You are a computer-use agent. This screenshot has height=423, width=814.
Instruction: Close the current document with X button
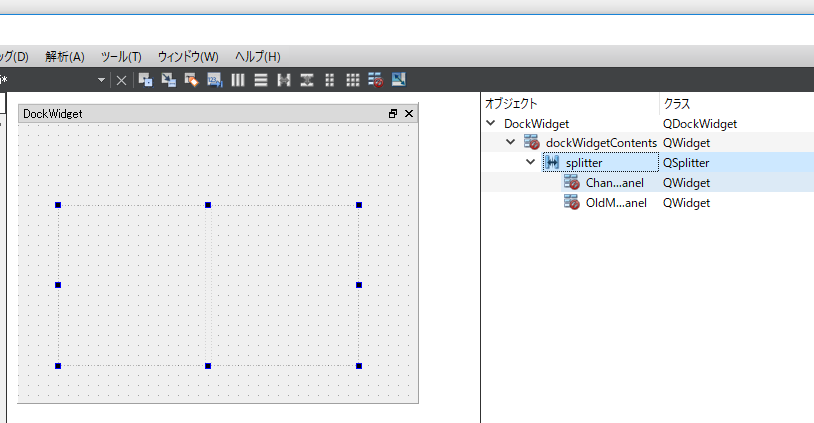click(x=121, y=80)
